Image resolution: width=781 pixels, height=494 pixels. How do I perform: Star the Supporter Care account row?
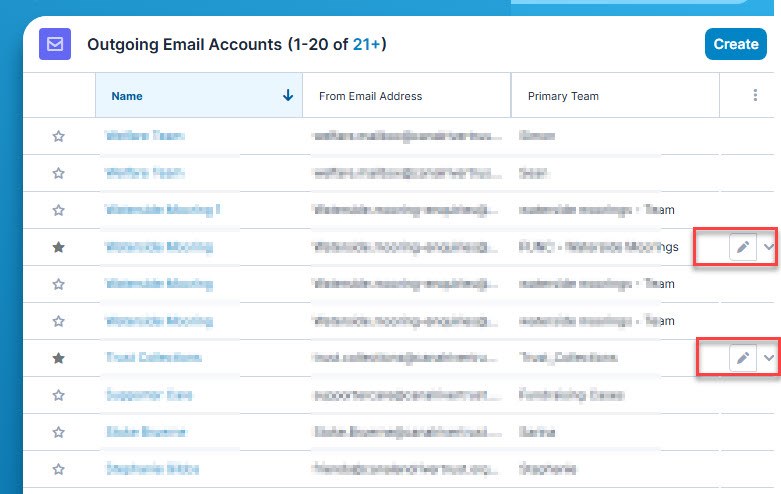(x=58, y=395)
